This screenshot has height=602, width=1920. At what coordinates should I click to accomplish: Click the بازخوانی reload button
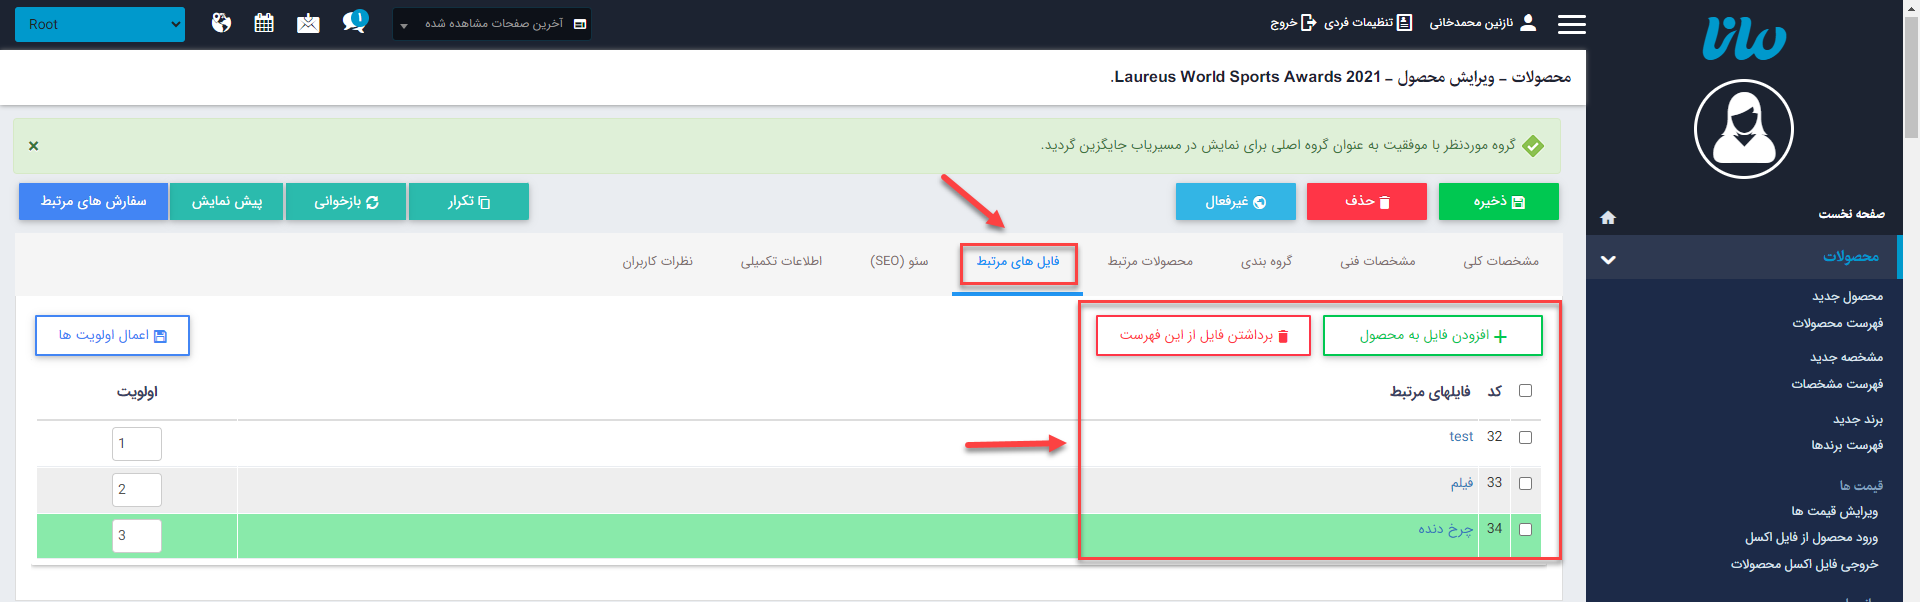346,201
